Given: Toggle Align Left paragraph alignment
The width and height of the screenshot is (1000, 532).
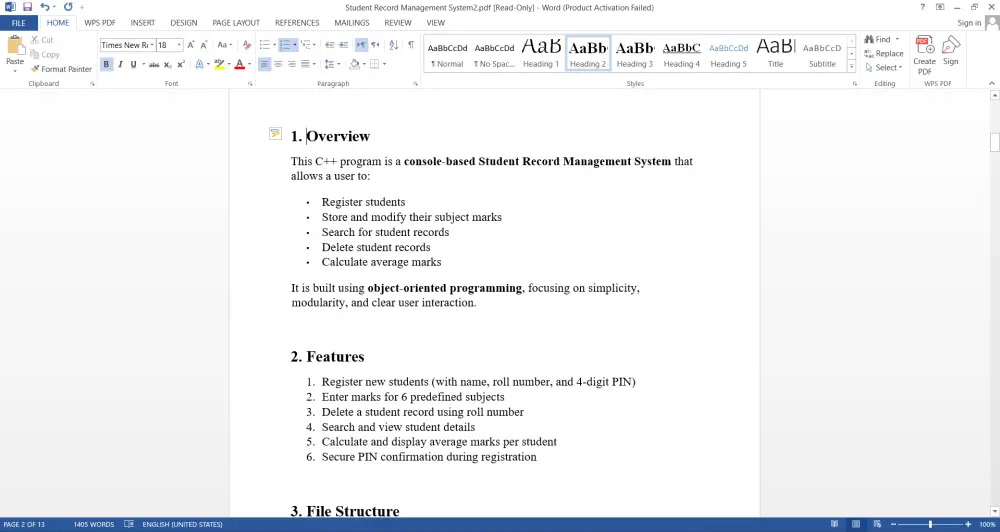Looking at the screenshot, I should [264, 64].
